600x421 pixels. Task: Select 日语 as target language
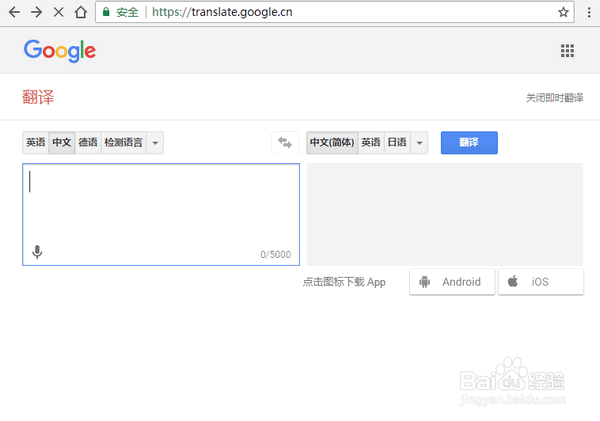(397, 142)
